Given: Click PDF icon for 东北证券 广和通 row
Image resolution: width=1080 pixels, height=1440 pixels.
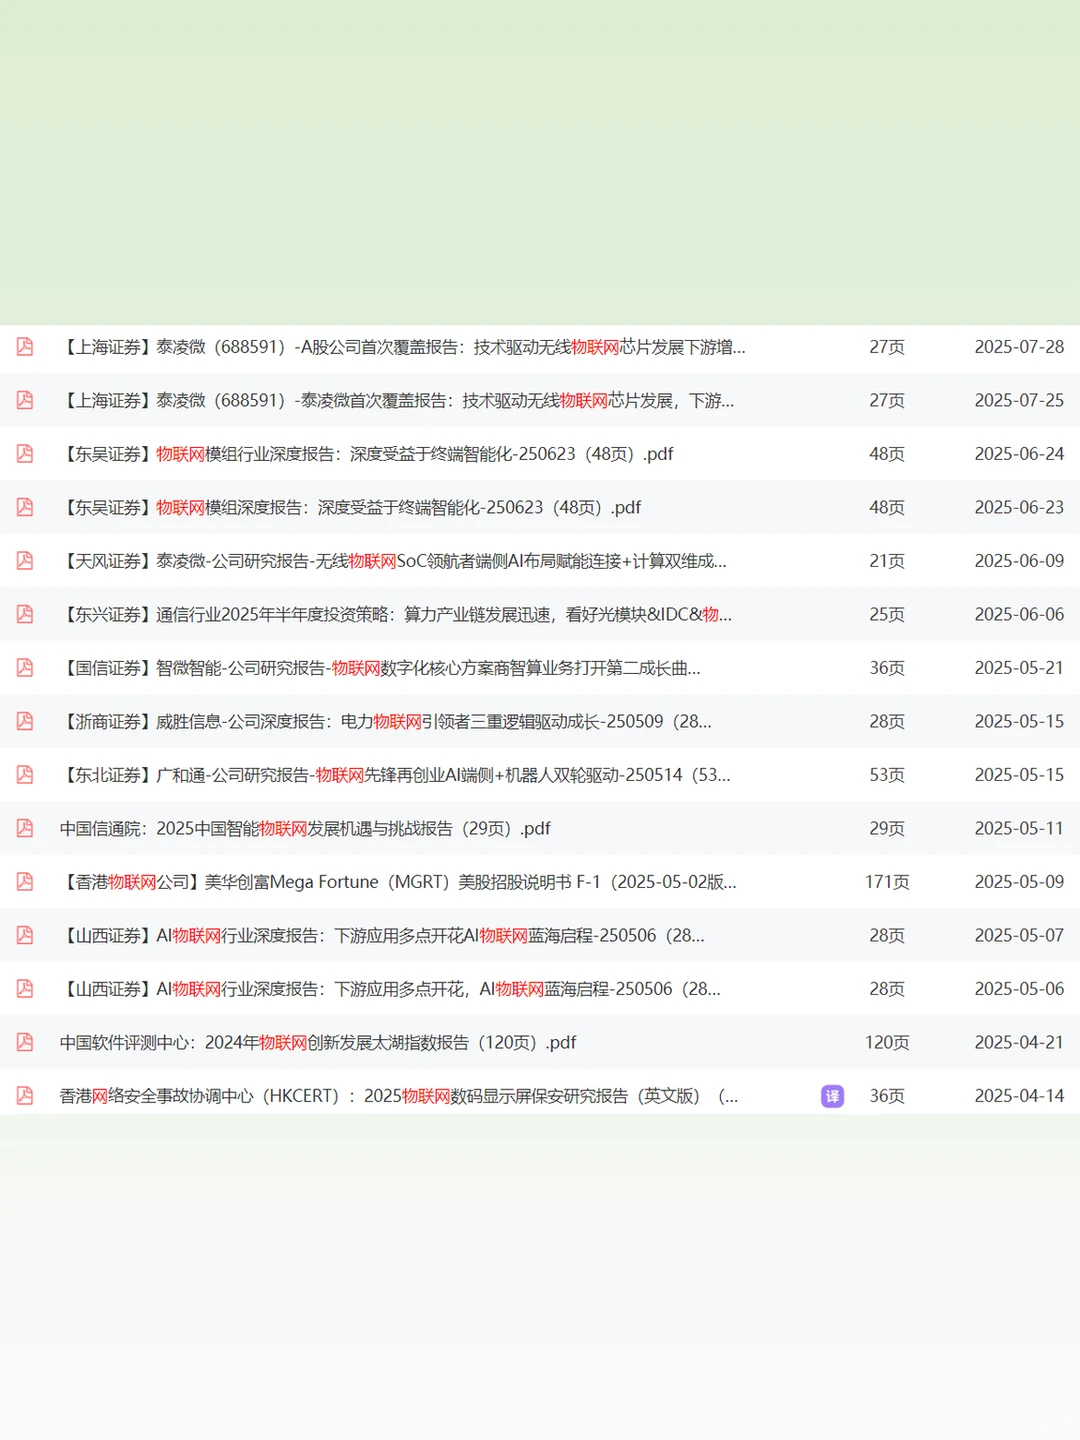Looking at the screenshot, I should [x=25, y=775].
